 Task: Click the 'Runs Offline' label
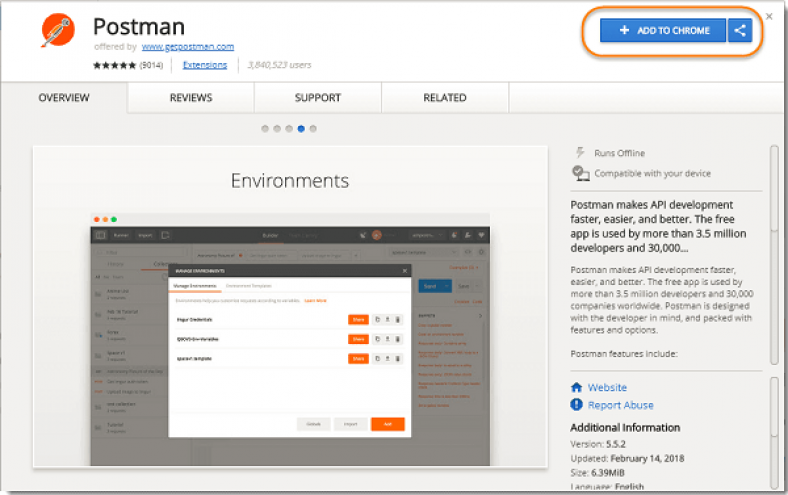pos(620,153)
